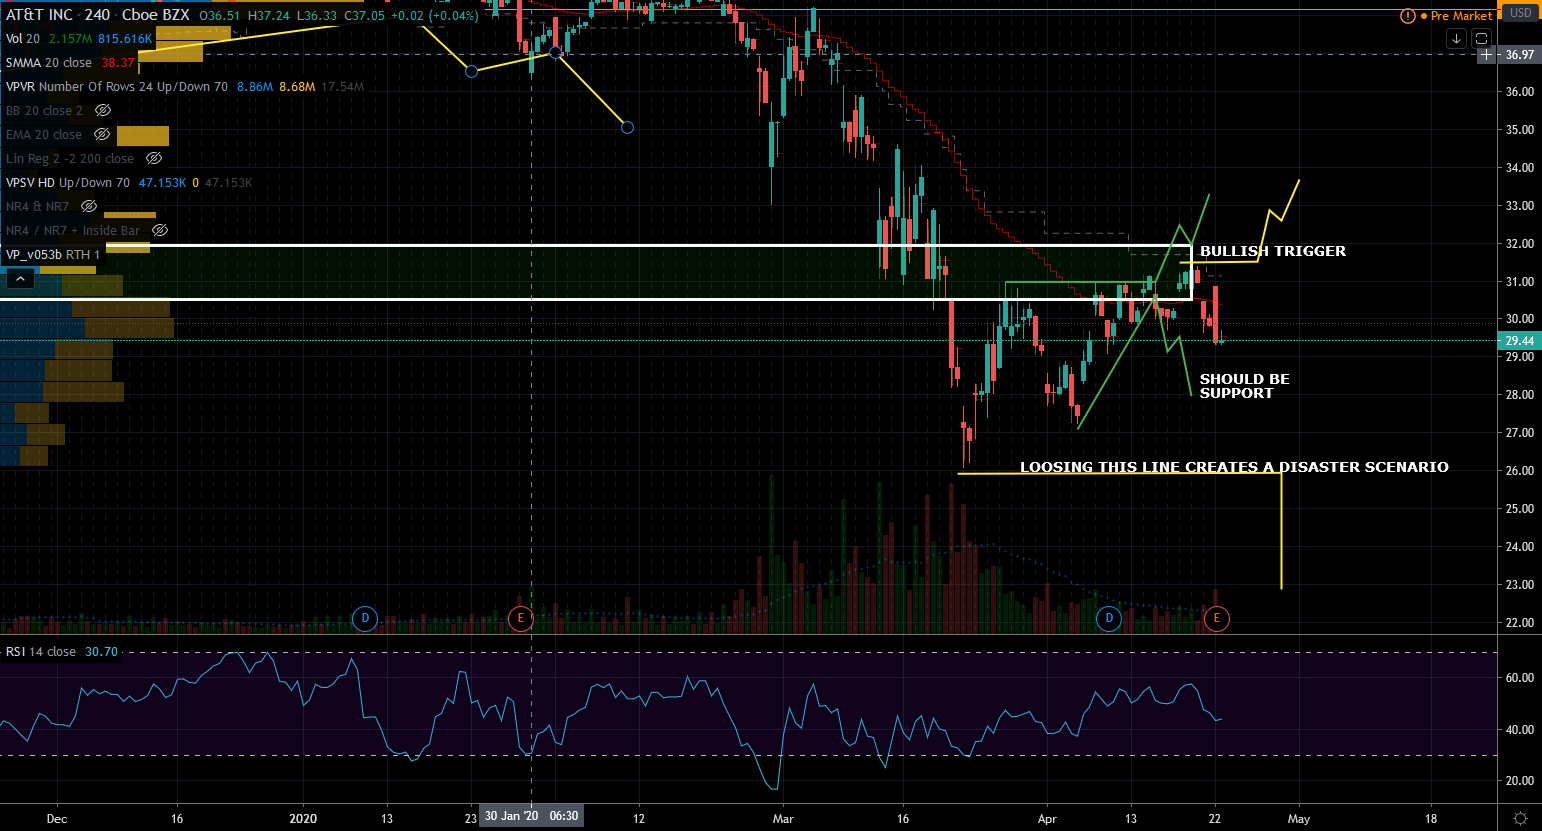Open the USD currency selector
This screenshot has width=1542, height=831.
pyautogui.click(x=1520, y=13)
